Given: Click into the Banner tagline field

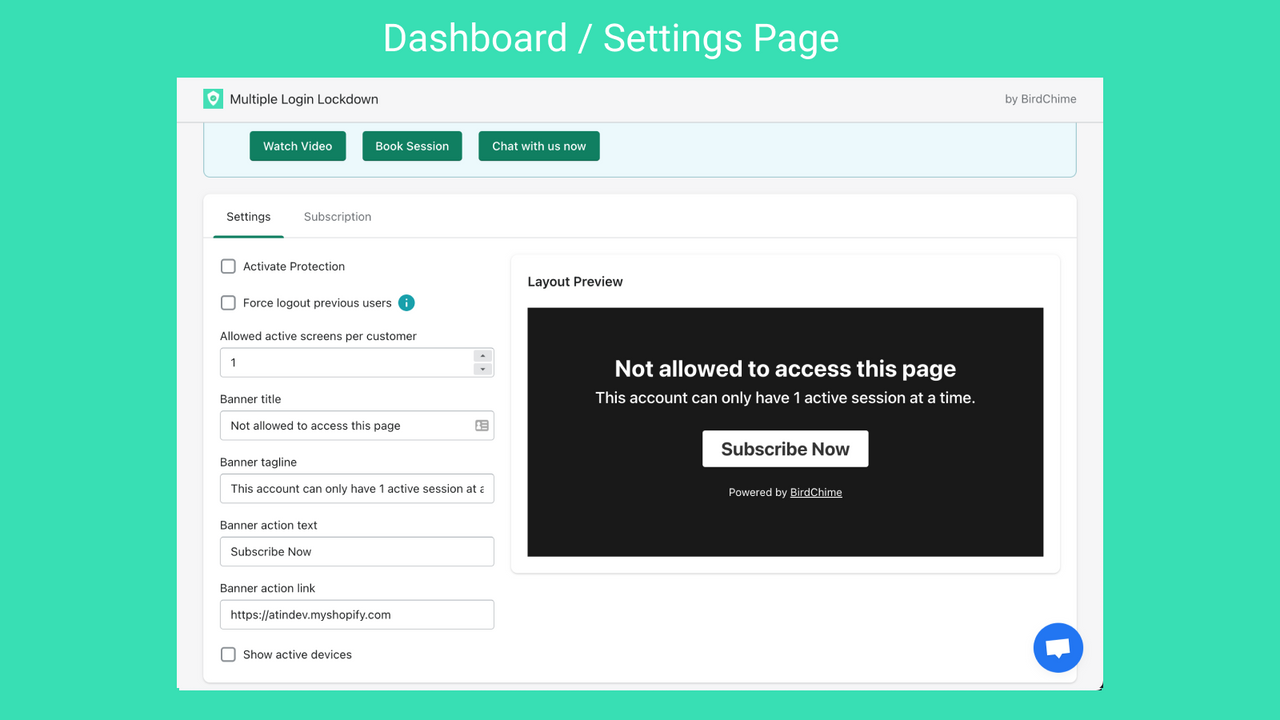Looking at the screenshot, I should [357, 488].
